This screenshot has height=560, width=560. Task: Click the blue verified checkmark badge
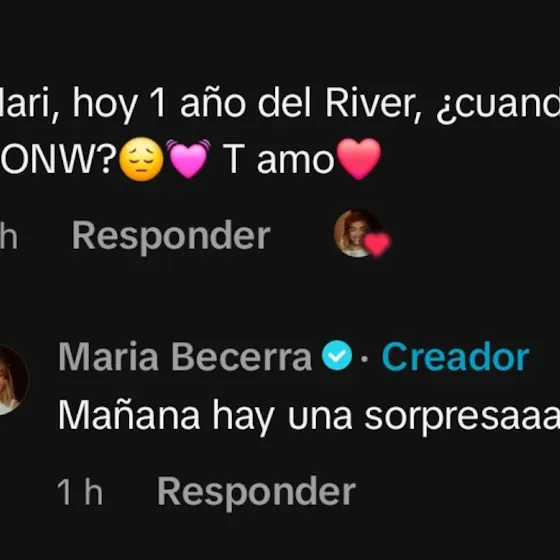[337, 355]
